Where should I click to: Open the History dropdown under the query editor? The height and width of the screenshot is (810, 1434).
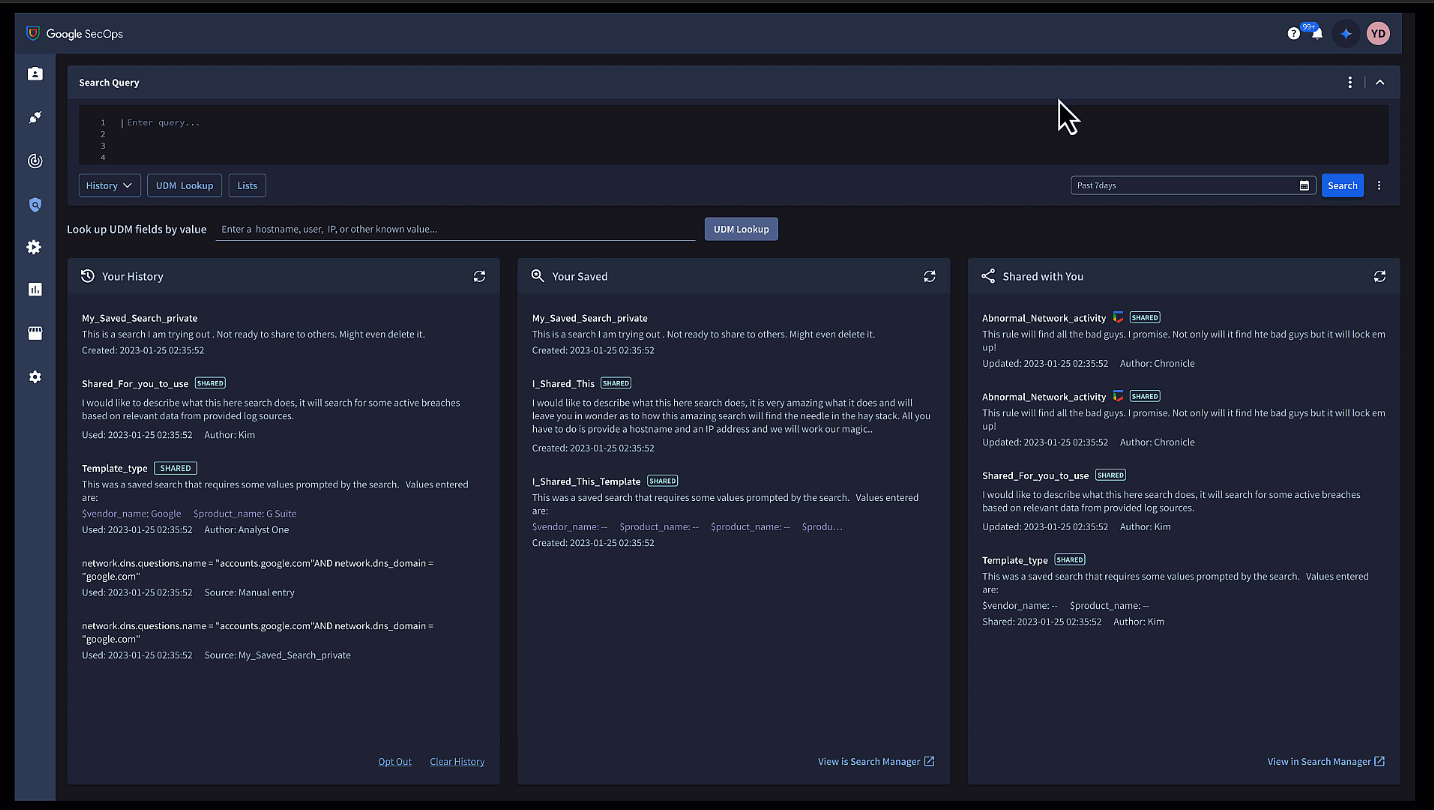[x=108, y=185]
